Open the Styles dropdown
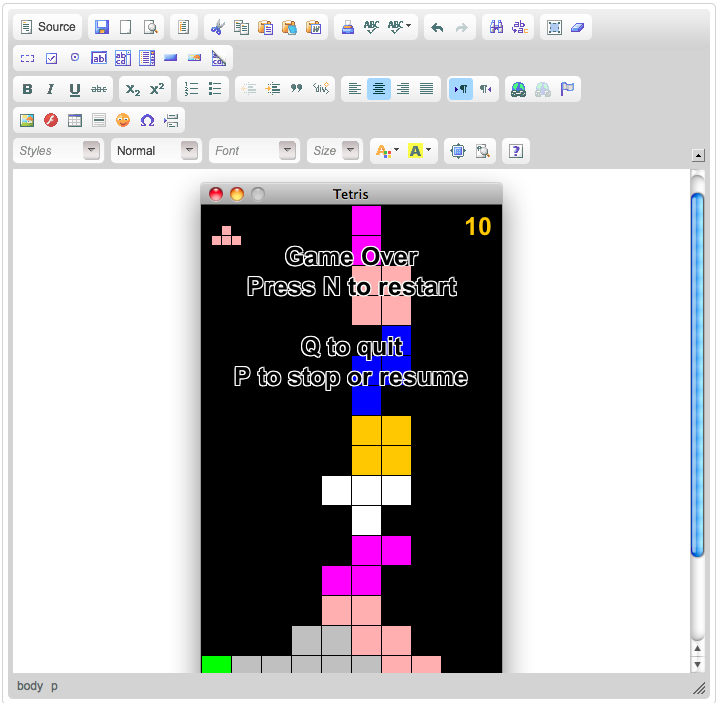 click(x=59, y=151)
